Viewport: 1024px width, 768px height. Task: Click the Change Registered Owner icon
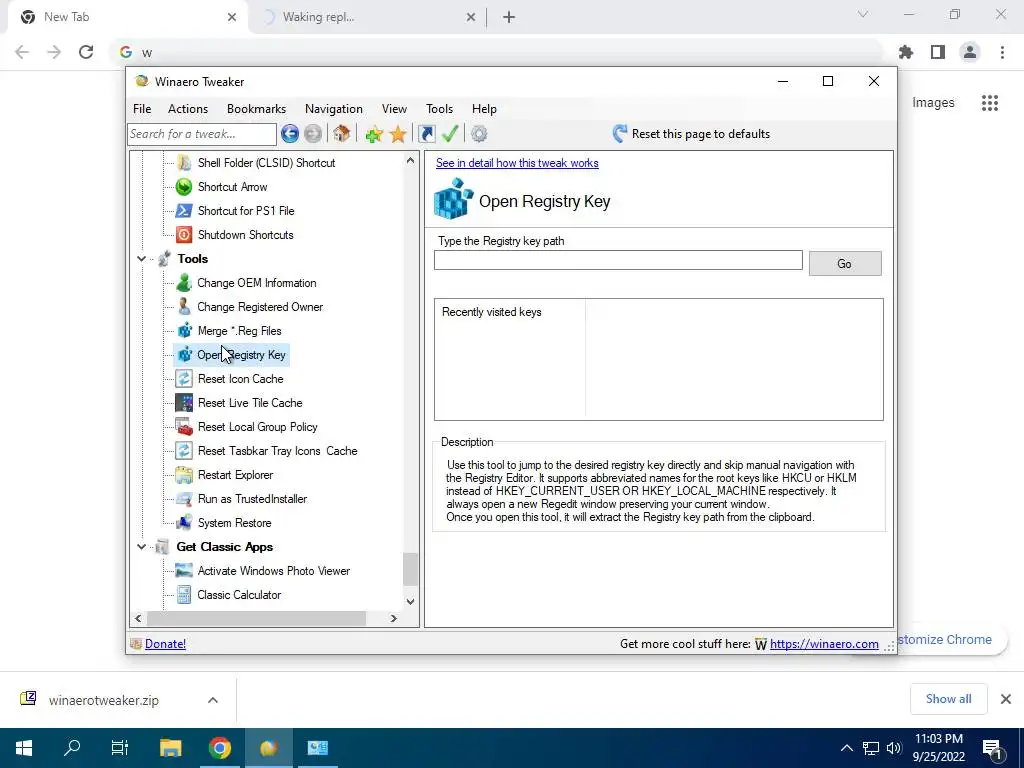[184, 306]
